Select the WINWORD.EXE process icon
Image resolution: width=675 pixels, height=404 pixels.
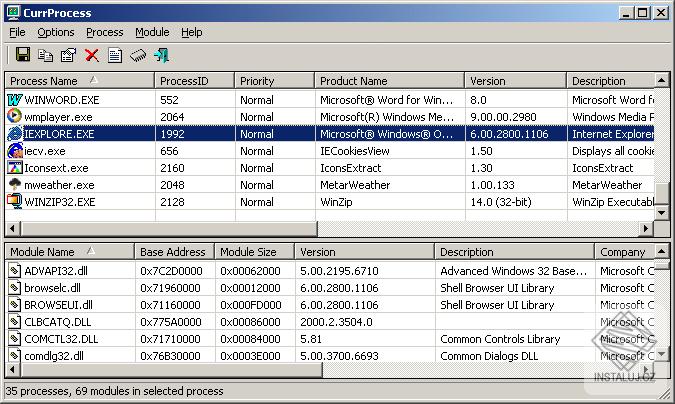tap(14, 100)
